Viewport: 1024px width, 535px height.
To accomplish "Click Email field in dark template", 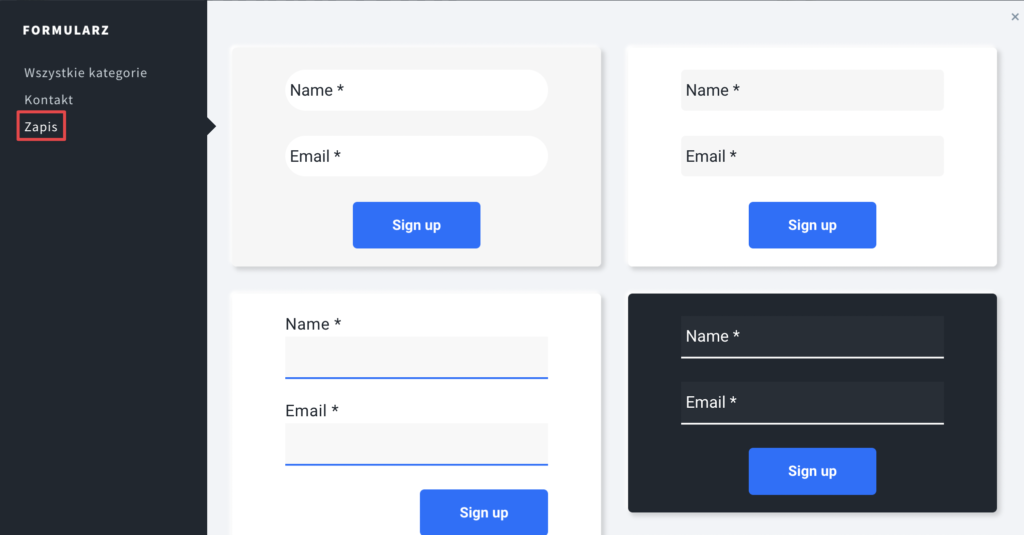I will point(812,403).
